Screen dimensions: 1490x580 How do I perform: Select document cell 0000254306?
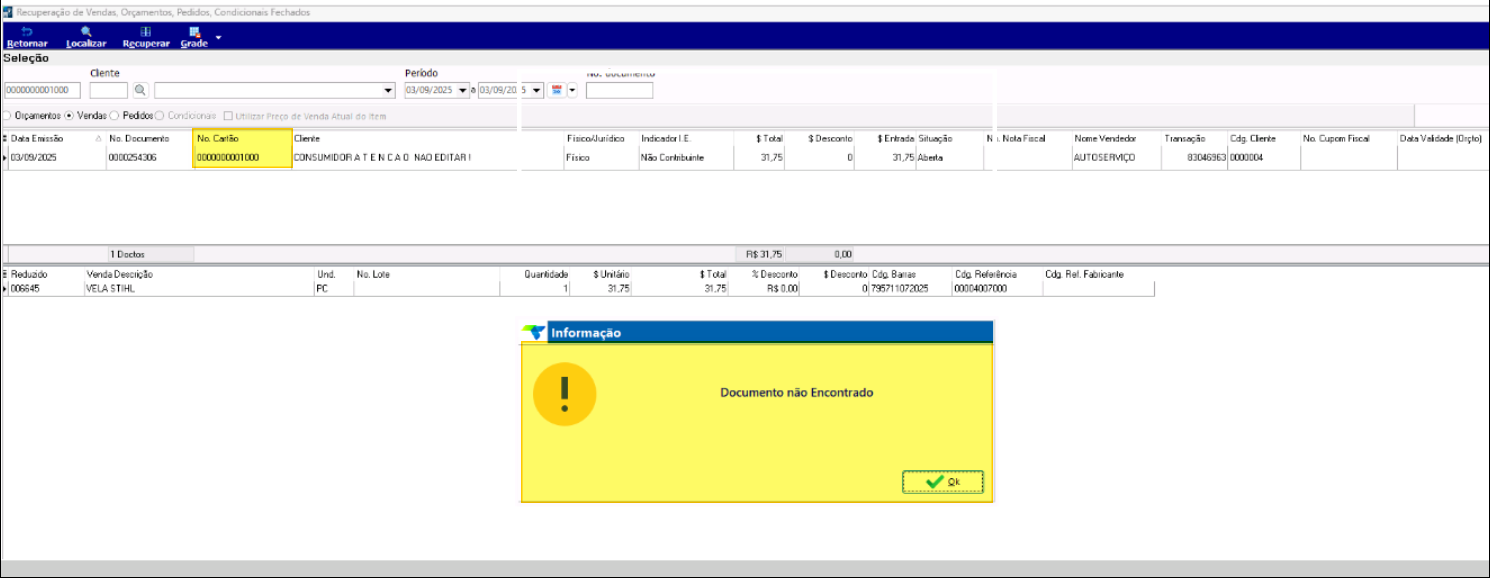[149, 158]
